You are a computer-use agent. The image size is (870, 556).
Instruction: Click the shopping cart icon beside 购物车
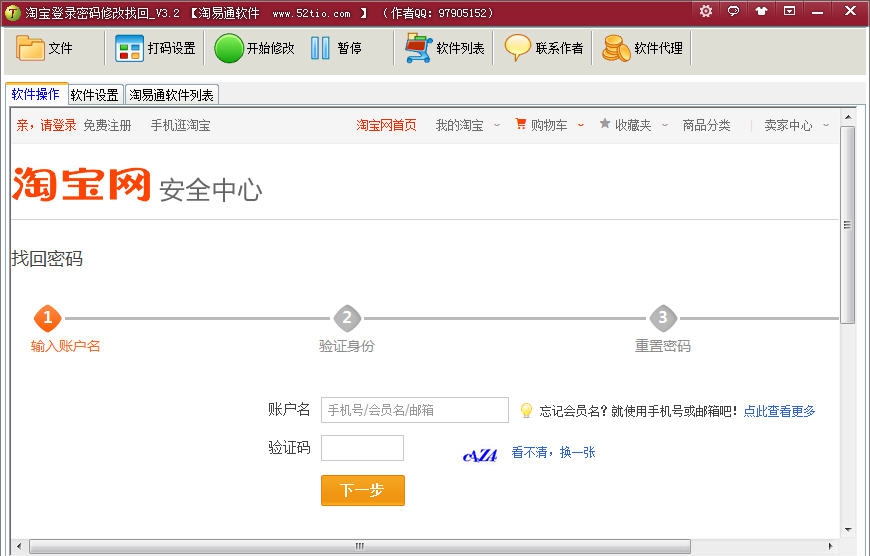point(520,124)
